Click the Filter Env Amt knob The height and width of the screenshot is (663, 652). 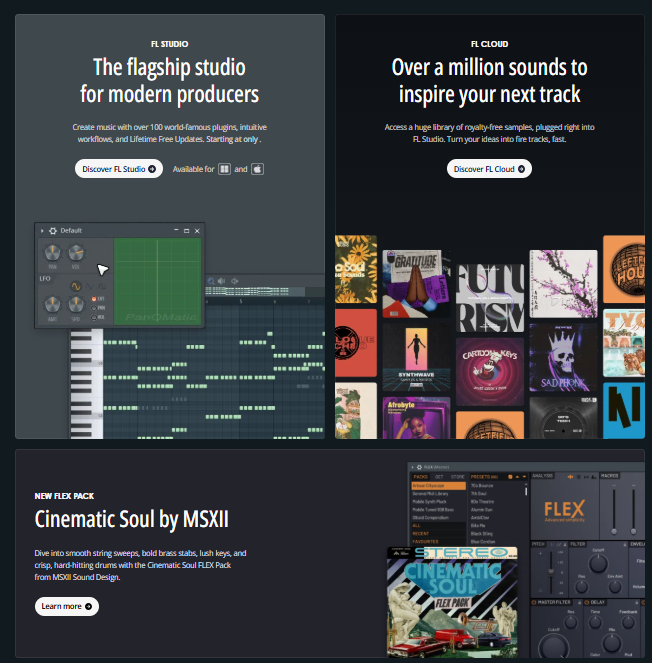click(614, 586)
